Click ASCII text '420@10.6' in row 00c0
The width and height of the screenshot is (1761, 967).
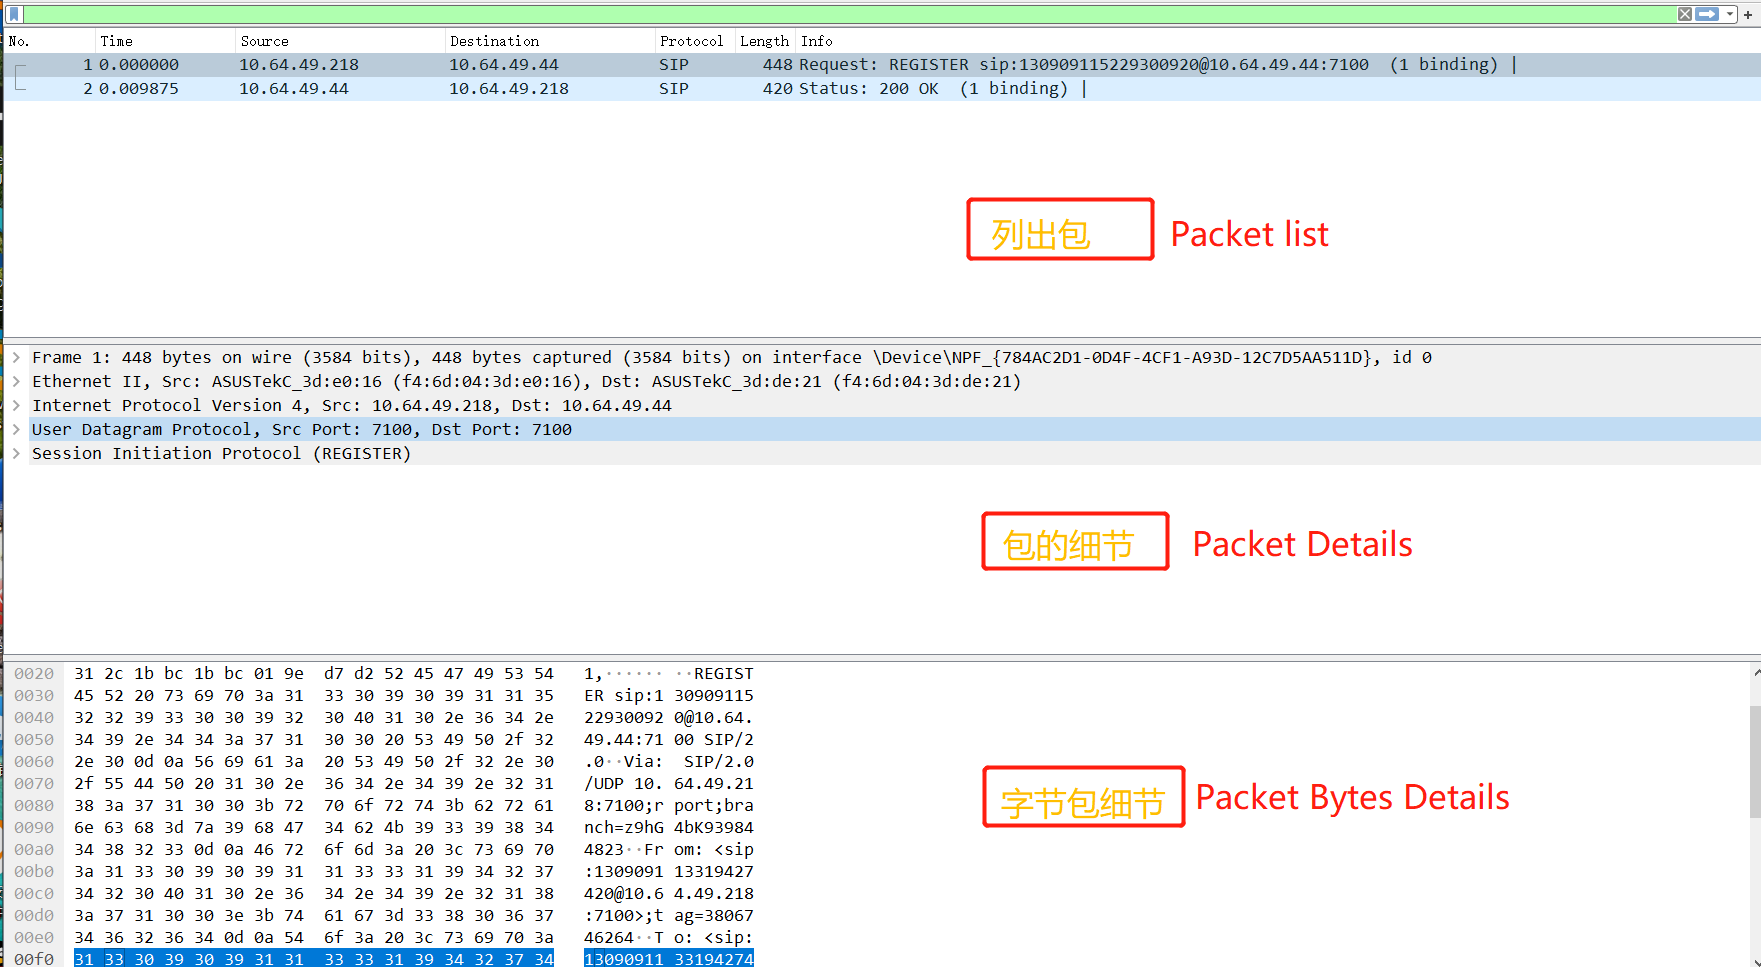[624, 894]
